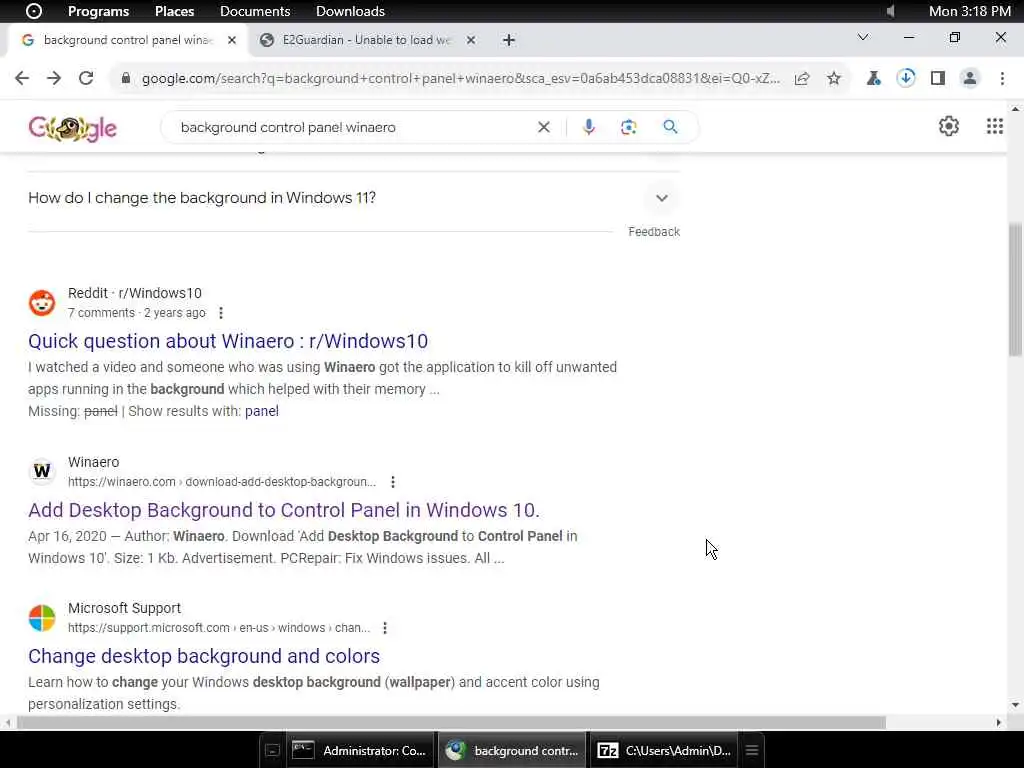Open Google quick settings gear
1024x768 pixels.
pyautogui.click(x=948, y=126)
